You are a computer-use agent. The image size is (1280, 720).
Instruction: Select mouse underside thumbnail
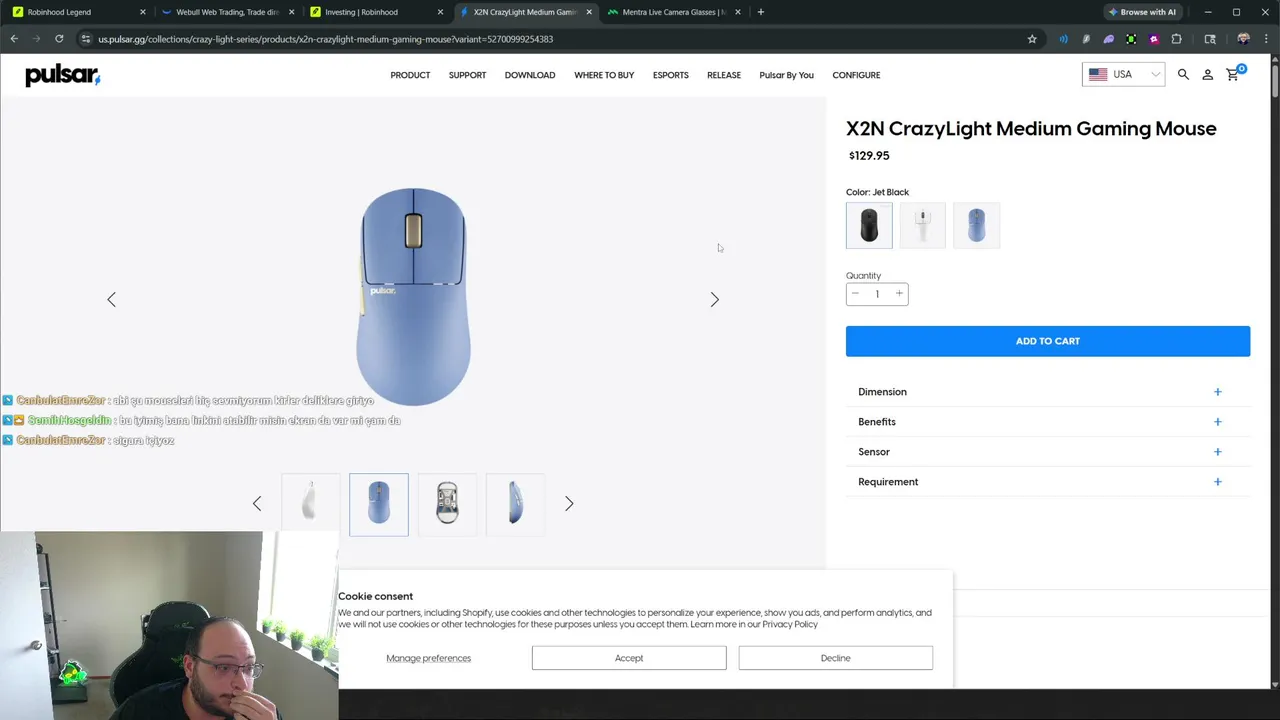[x=447, y=503]
